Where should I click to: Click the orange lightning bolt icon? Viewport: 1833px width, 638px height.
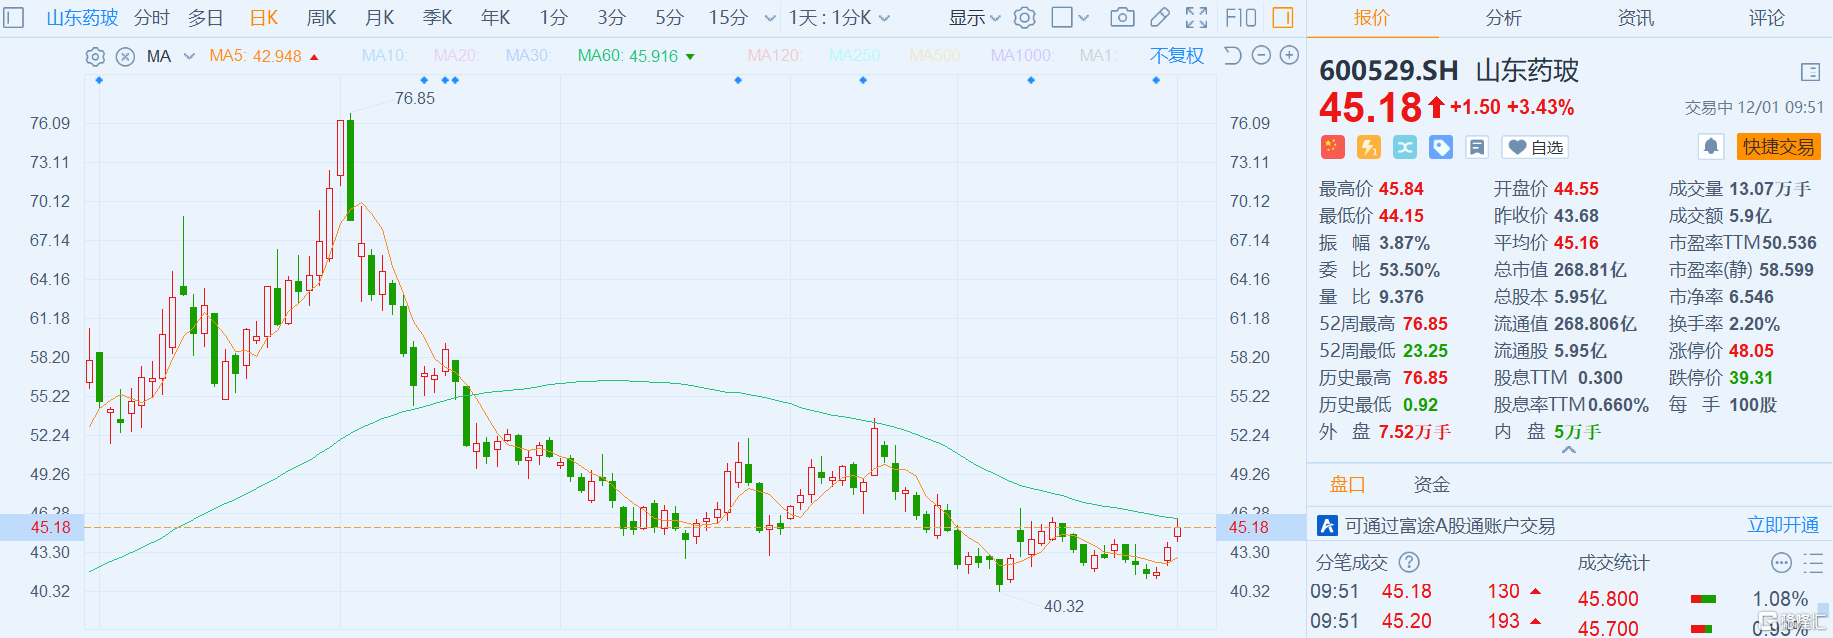pyautogui.click(x=1369, y=147)
